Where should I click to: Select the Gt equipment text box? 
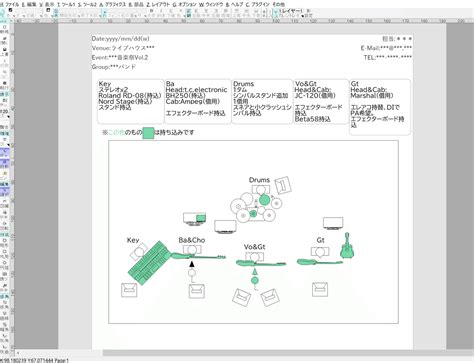[380, 107]
